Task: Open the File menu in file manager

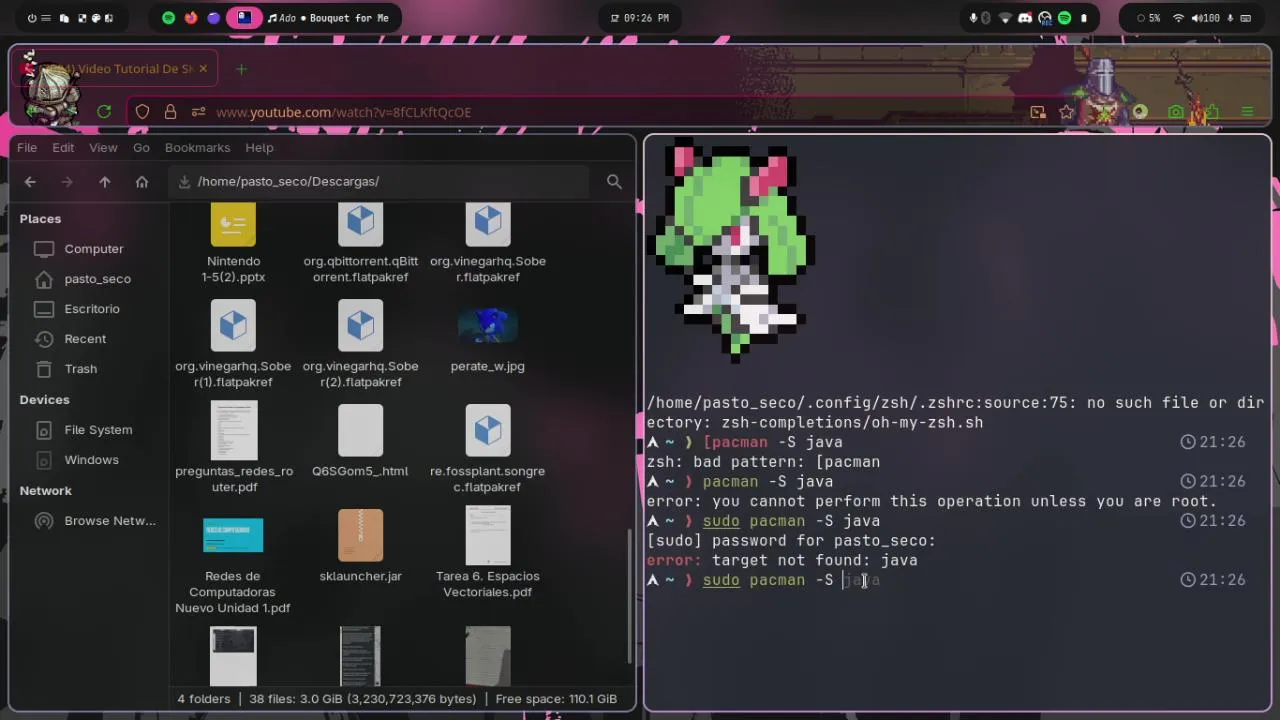Action: [x=27, y=147]
